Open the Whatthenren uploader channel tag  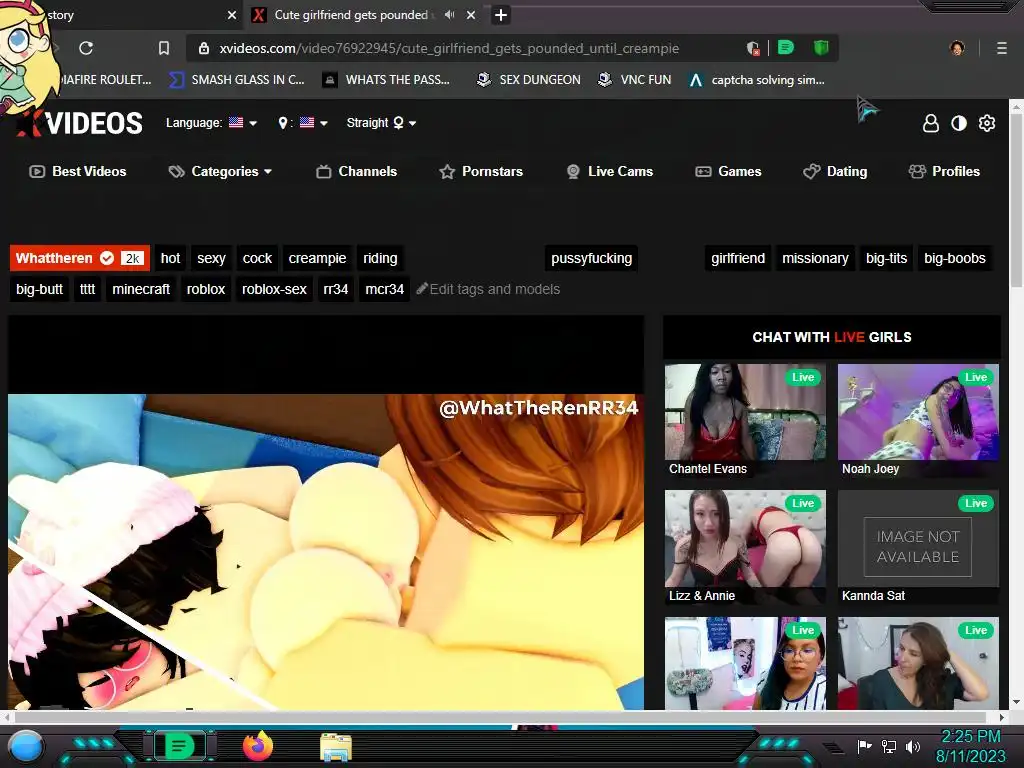80,258
